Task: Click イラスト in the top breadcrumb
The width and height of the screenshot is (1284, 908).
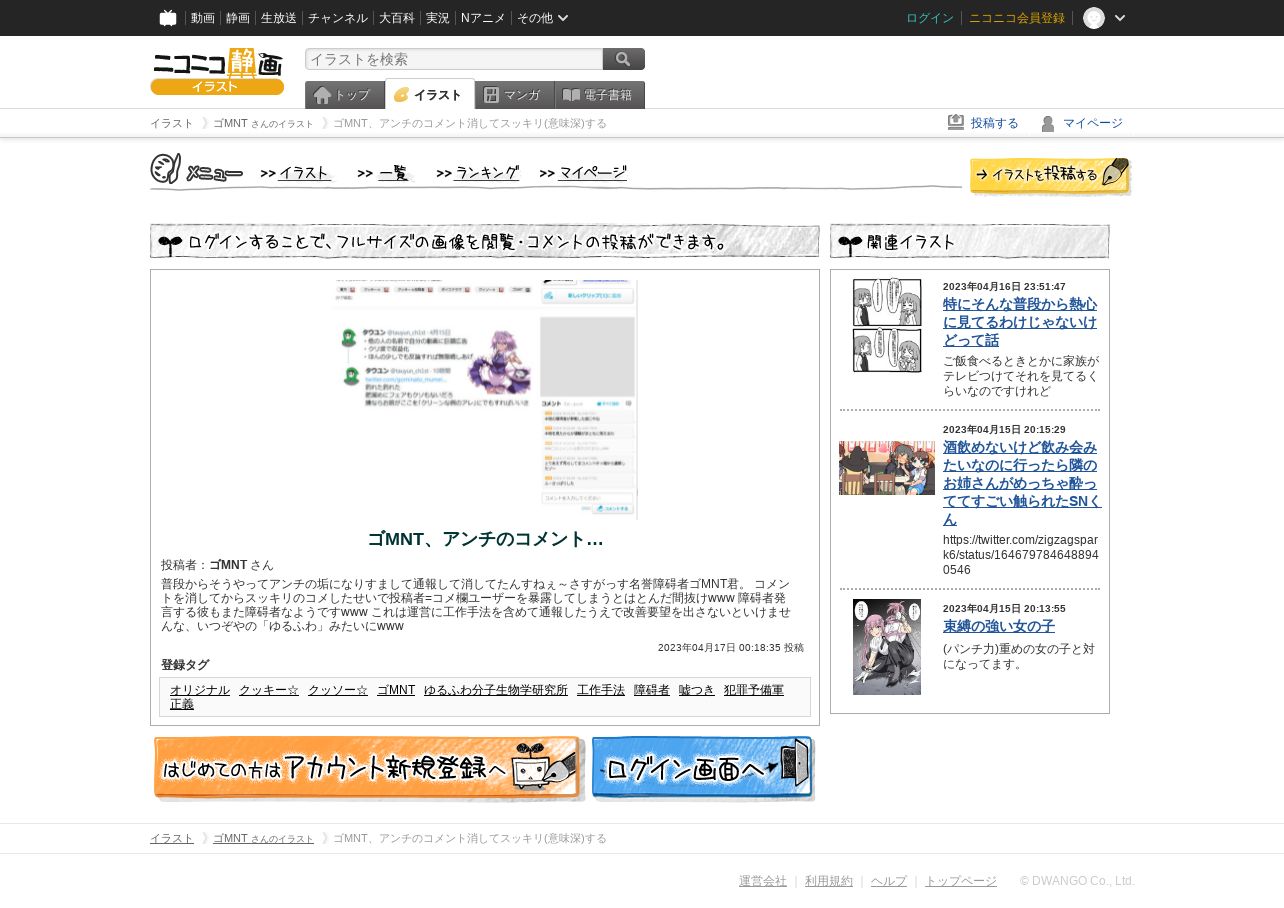Action: click(x=172, y=123)
